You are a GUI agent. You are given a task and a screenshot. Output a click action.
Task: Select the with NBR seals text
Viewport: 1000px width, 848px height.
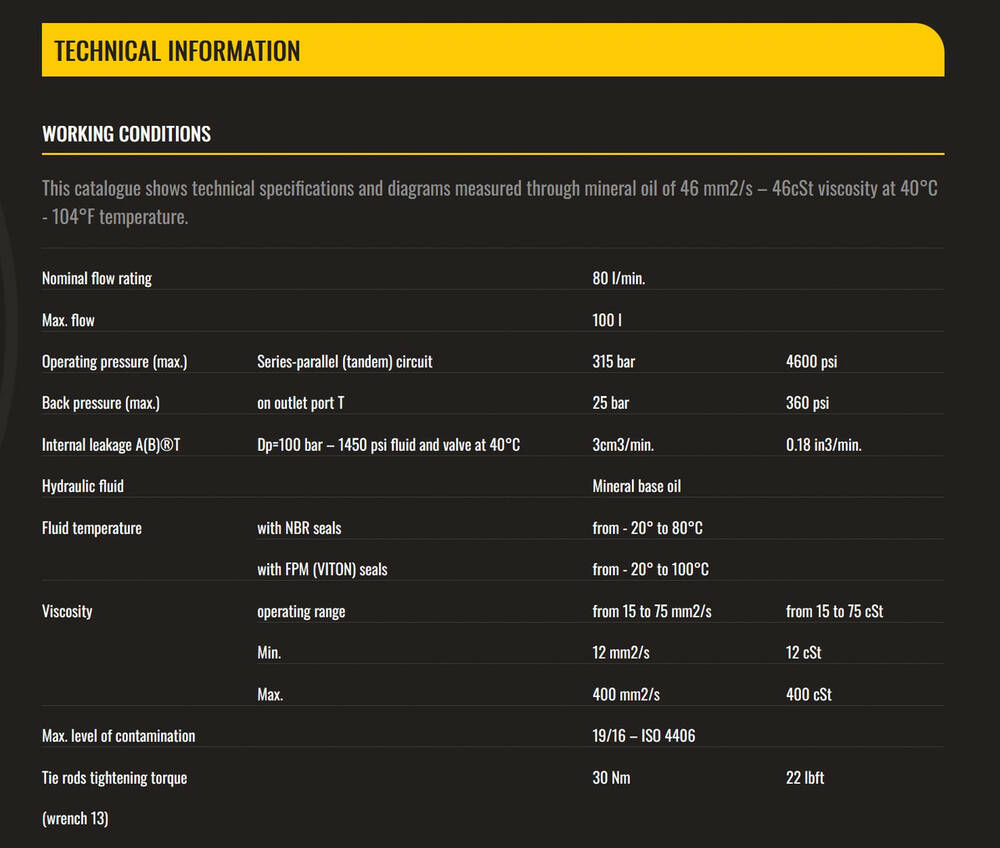tap(299, 528)
